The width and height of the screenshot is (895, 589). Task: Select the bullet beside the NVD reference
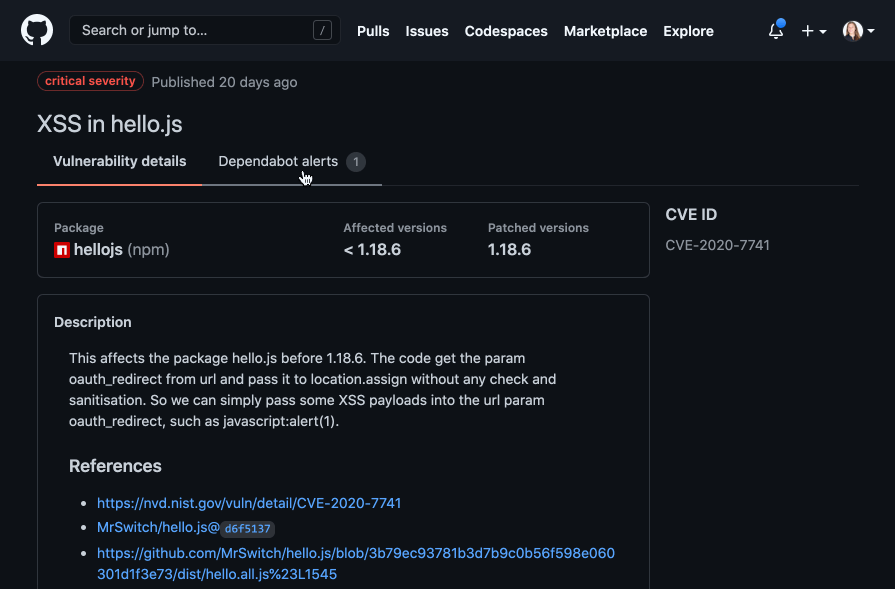click(83, 502)
